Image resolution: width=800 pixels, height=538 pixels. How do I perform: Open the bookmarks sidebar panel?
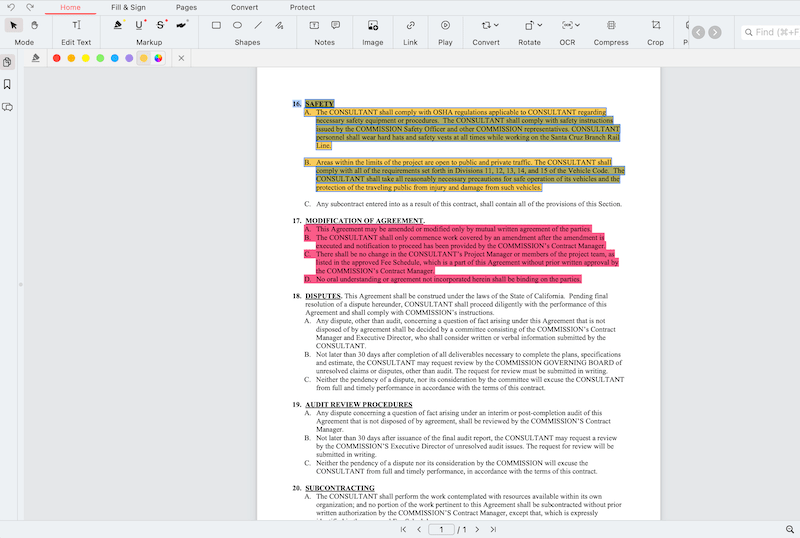click(x=7, y=84)
